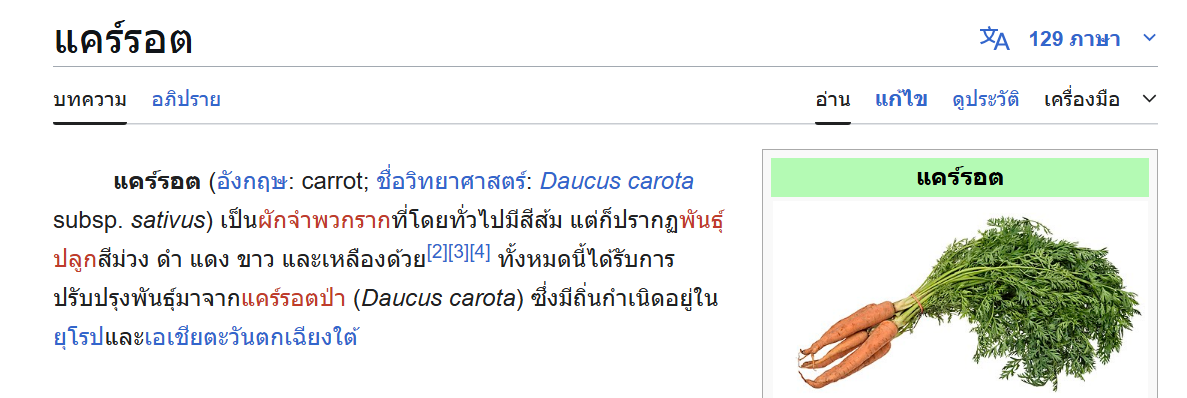Open the อภิปราย discussion tab
The width and height of the screenshot is (1187, 398).
point(185,99)
